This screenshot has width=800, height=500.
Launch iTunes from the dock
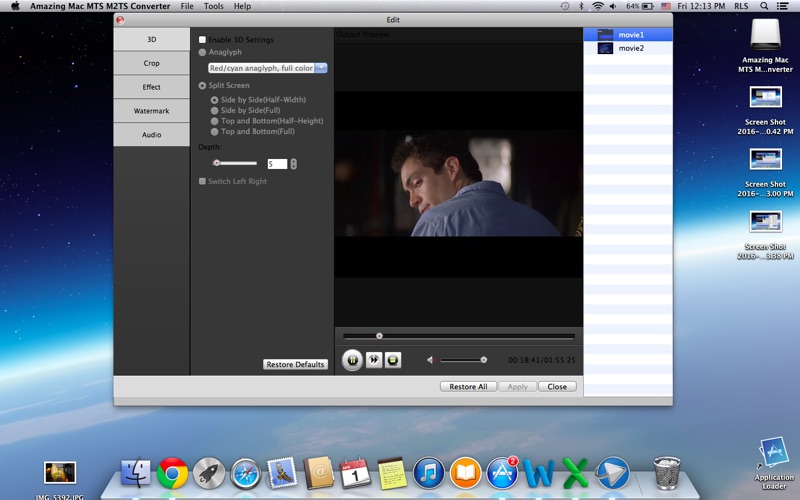tap(429, 473)
